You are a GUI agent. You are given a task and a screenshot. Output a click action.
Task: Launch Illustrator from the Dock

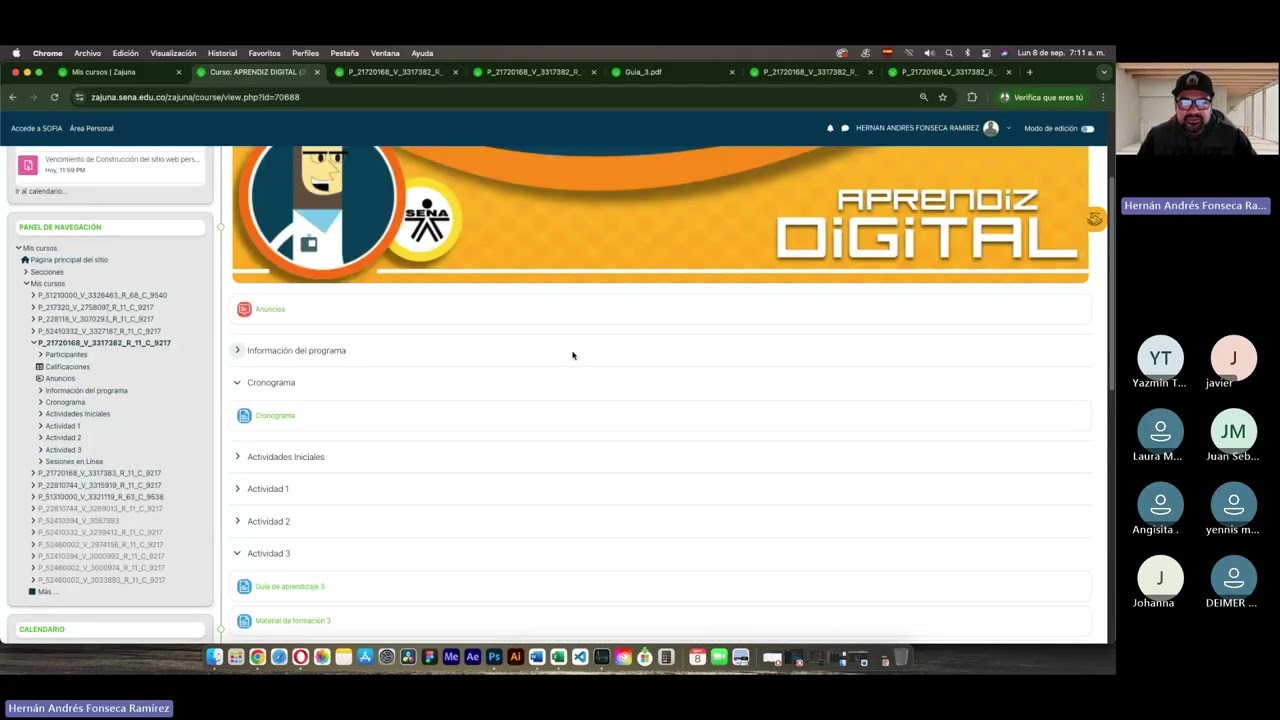click(516, 657)
